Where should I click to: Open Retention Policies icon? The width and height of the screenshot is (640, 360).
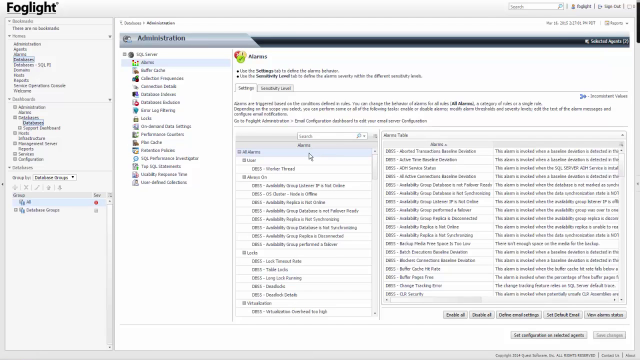point(136,150)
